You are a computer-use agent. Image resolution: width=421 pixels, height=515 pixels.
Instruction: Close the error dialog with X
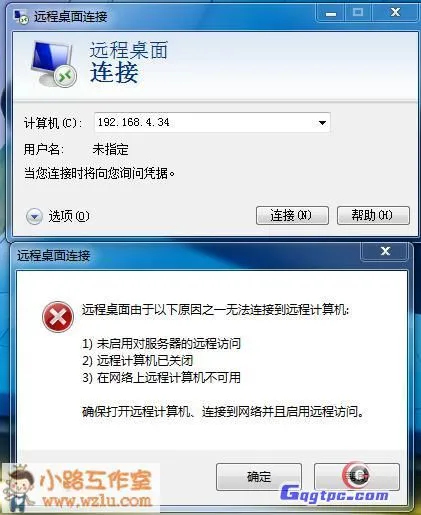(x=385, y=251)
